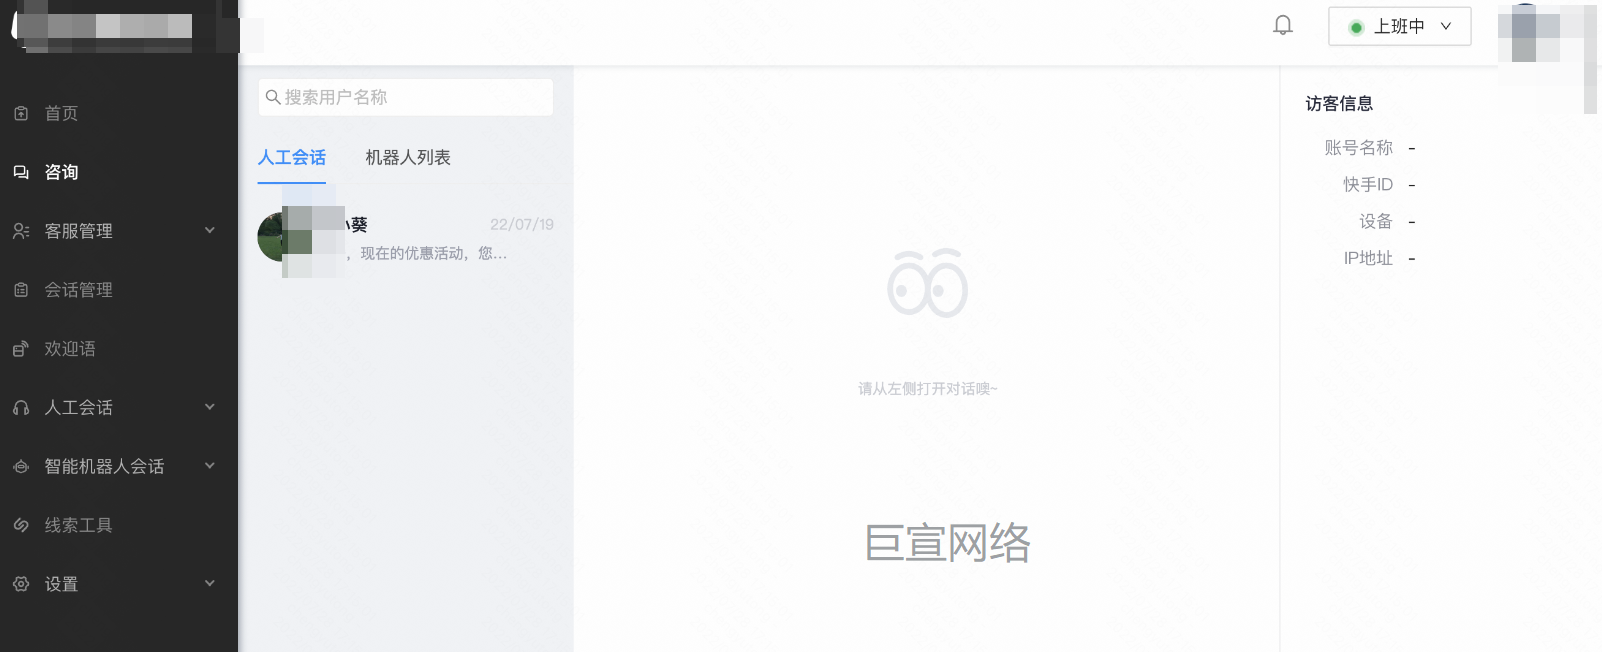This screenshot has height=652, width=1602.
Task: Switch to the 机器人列表 tab
Action: click(x=408, y=158)
